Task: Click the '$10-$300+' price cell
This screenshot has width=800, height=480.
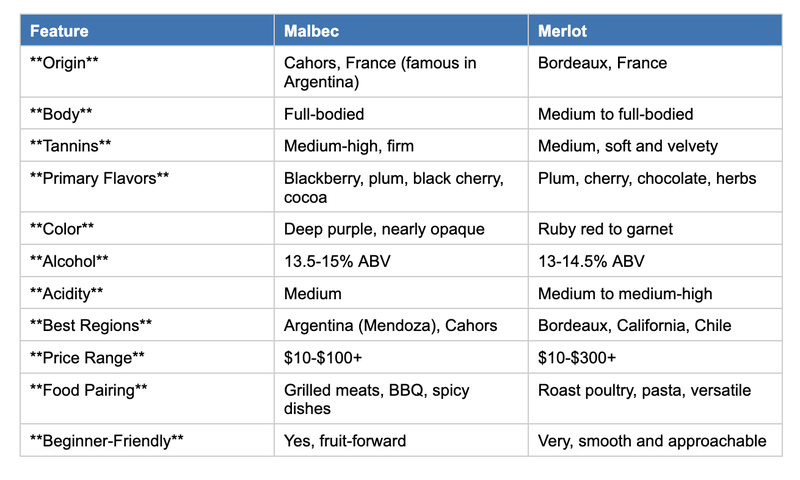Action: click(654, 357)
